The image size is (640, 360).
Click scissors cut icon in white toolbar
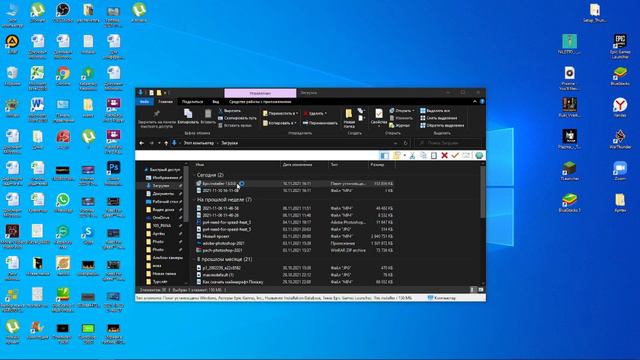click(412, 156)
